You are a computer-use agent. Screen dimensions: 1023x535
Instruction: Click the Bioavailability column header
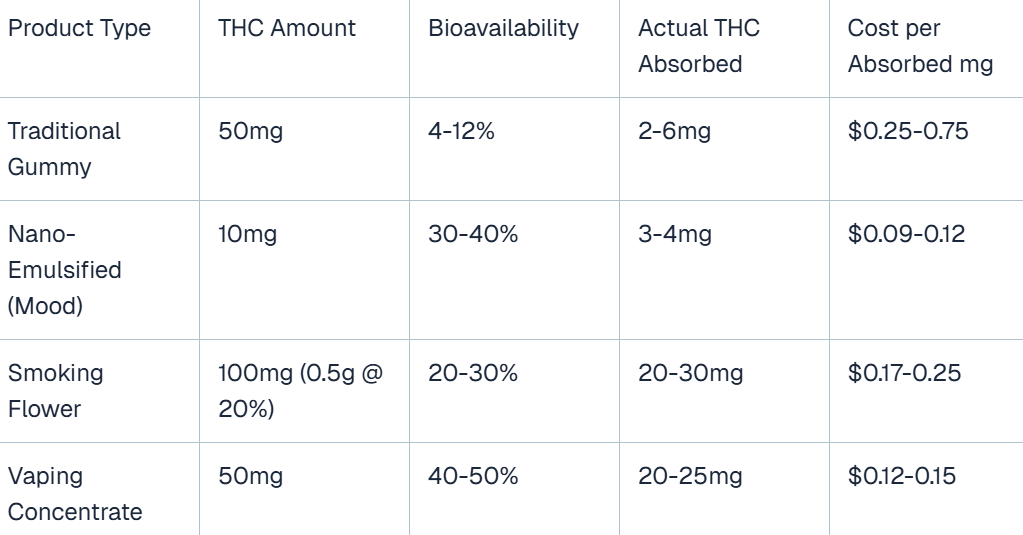(503, 28)
